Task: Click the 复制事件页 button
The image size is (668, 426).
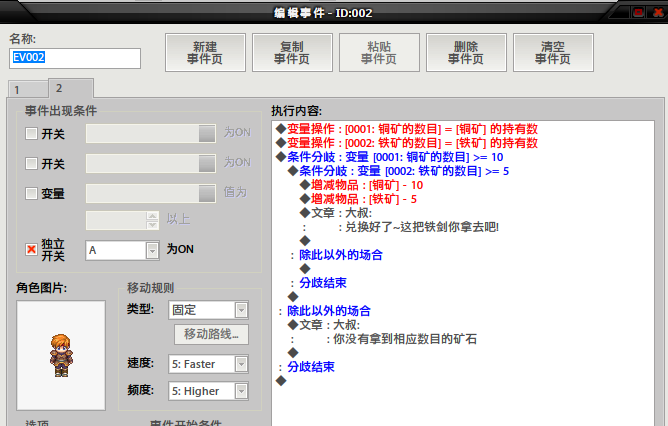Action: [x=292, y=53]
